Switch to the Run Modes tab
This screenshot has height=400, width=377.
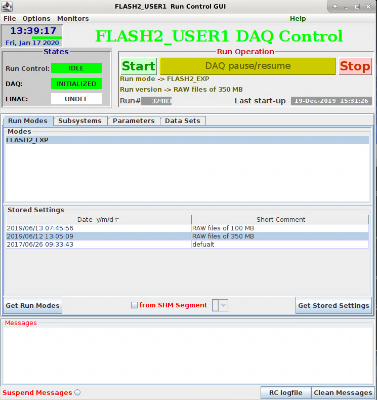click(x=28, y=121)
